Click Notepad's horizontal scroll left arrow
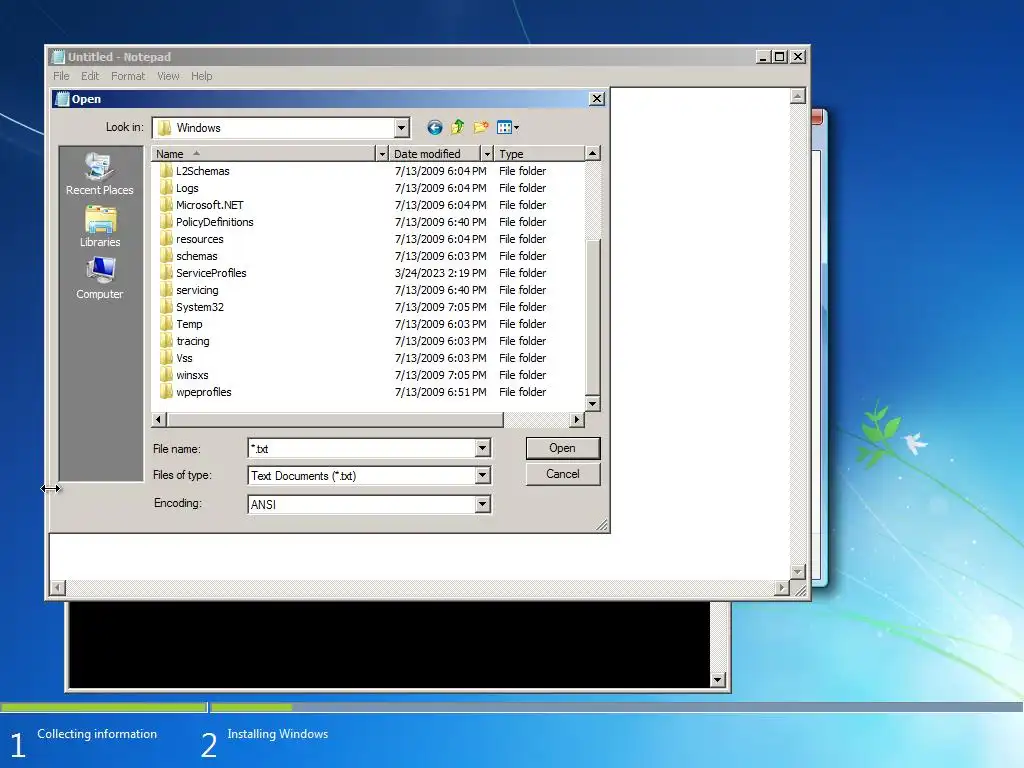 (57, 588)
